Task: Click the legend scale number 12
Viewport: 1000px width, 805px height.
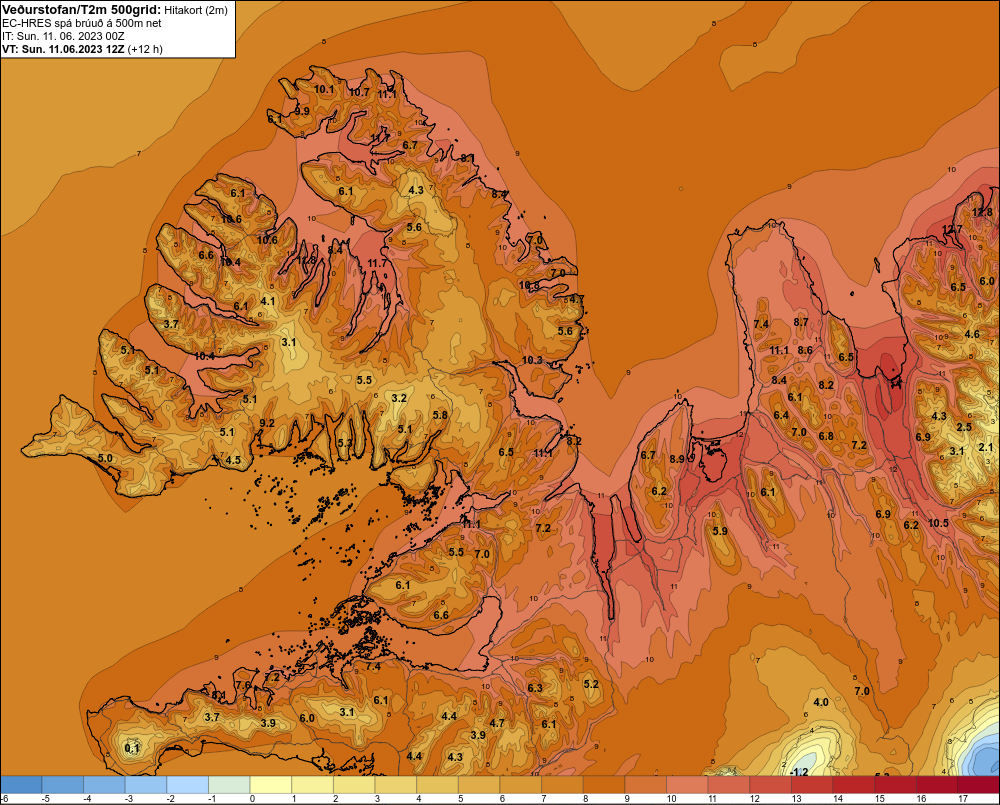Action: click(x=754, y=799)
